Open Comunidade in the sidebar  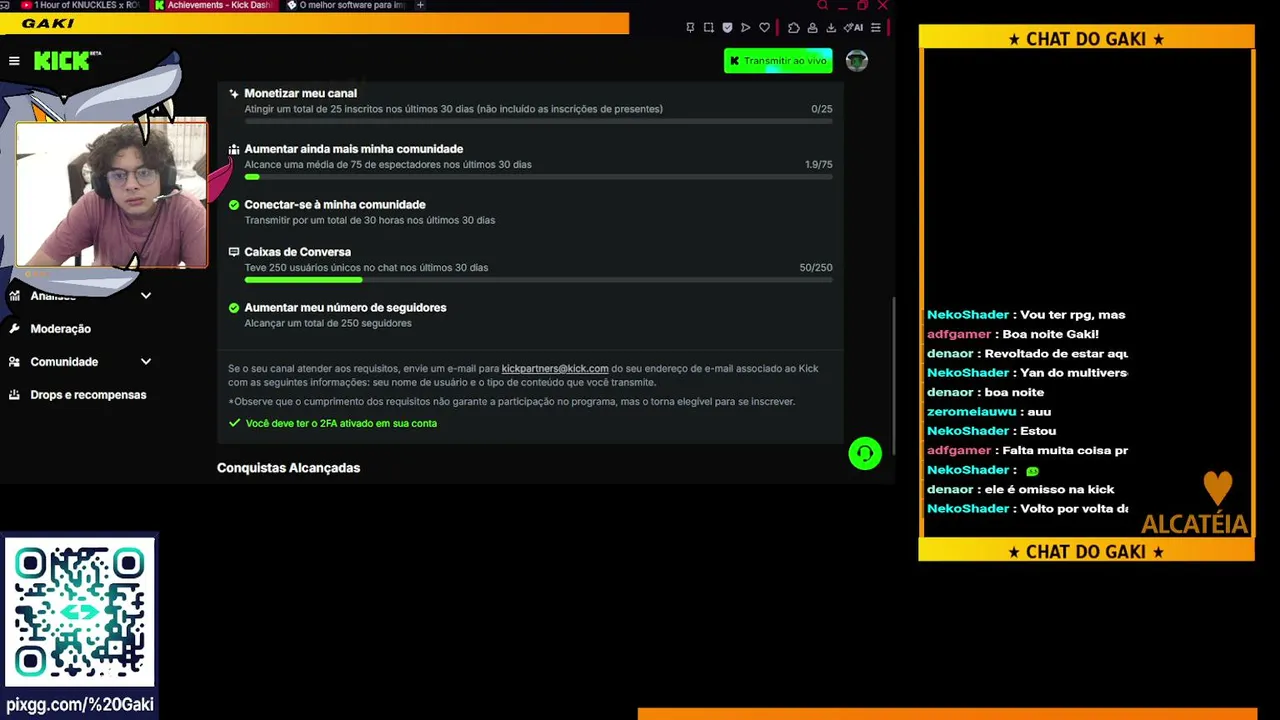pos(64,362)
